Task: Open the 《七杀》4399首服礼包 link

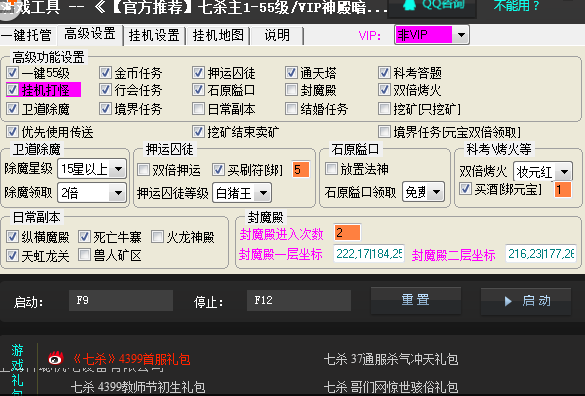Action: (131, 359)
